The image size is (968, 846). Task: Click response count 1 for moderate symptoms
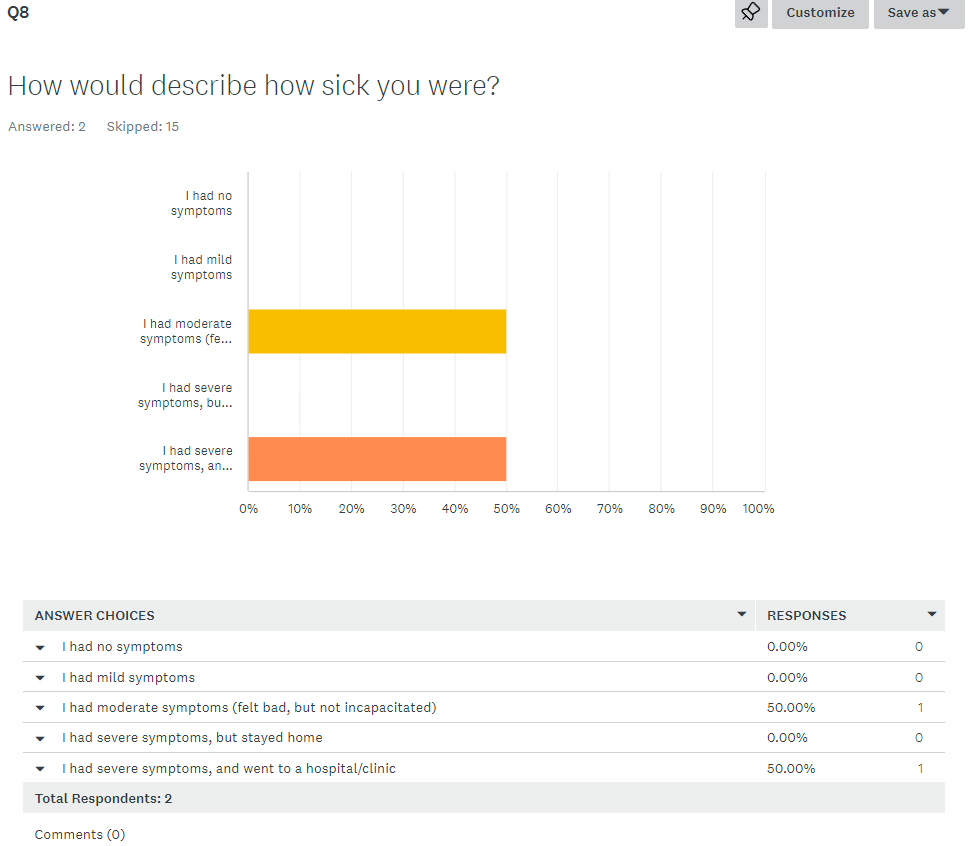pos(919,708)
